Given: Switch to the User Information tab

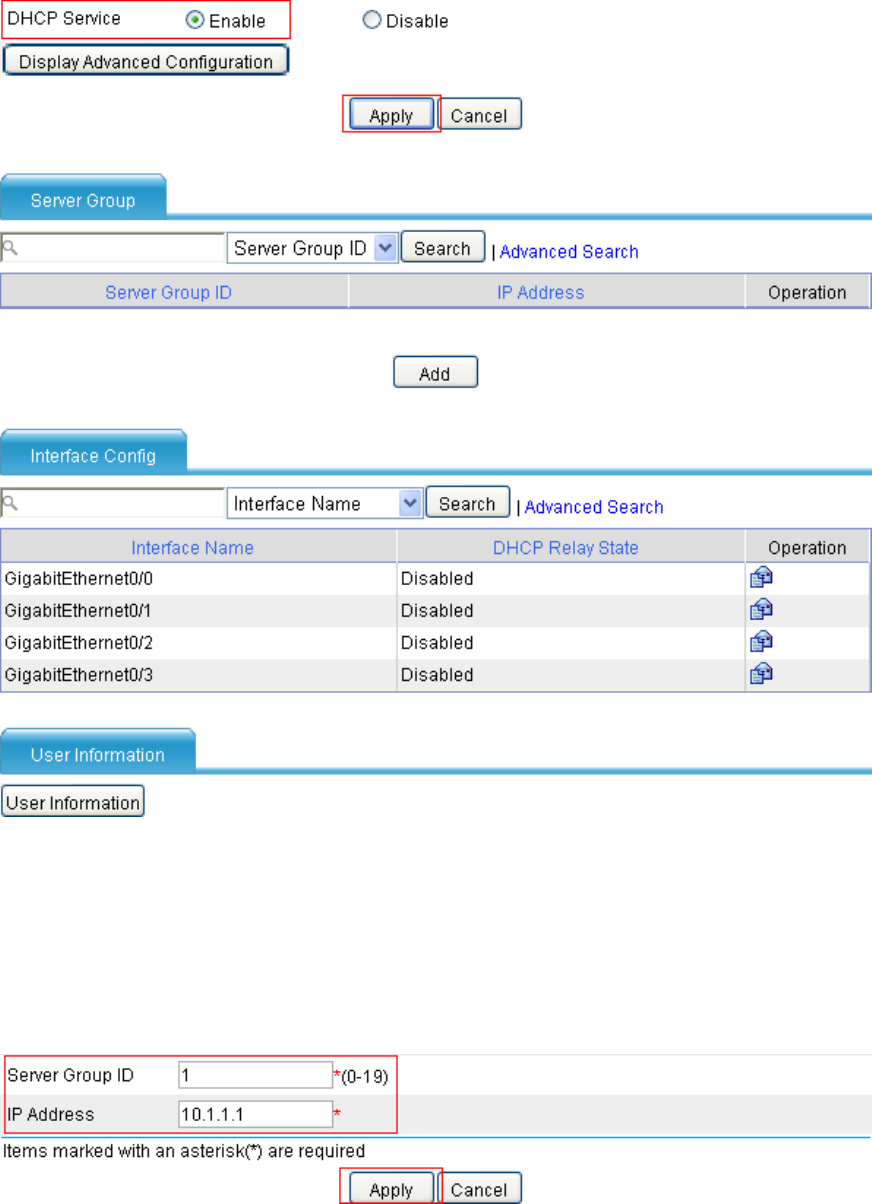Looking at the screenshot, I should pyautogui.click(x=97, y=755).
